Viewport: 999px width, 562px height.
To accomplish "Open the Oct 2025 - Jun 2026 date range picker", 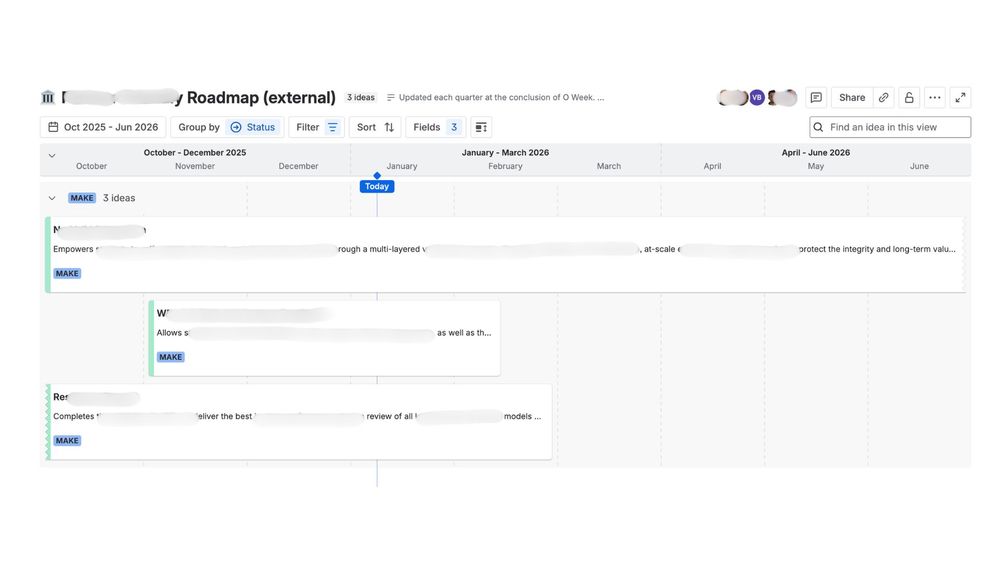I will [103, 127].
